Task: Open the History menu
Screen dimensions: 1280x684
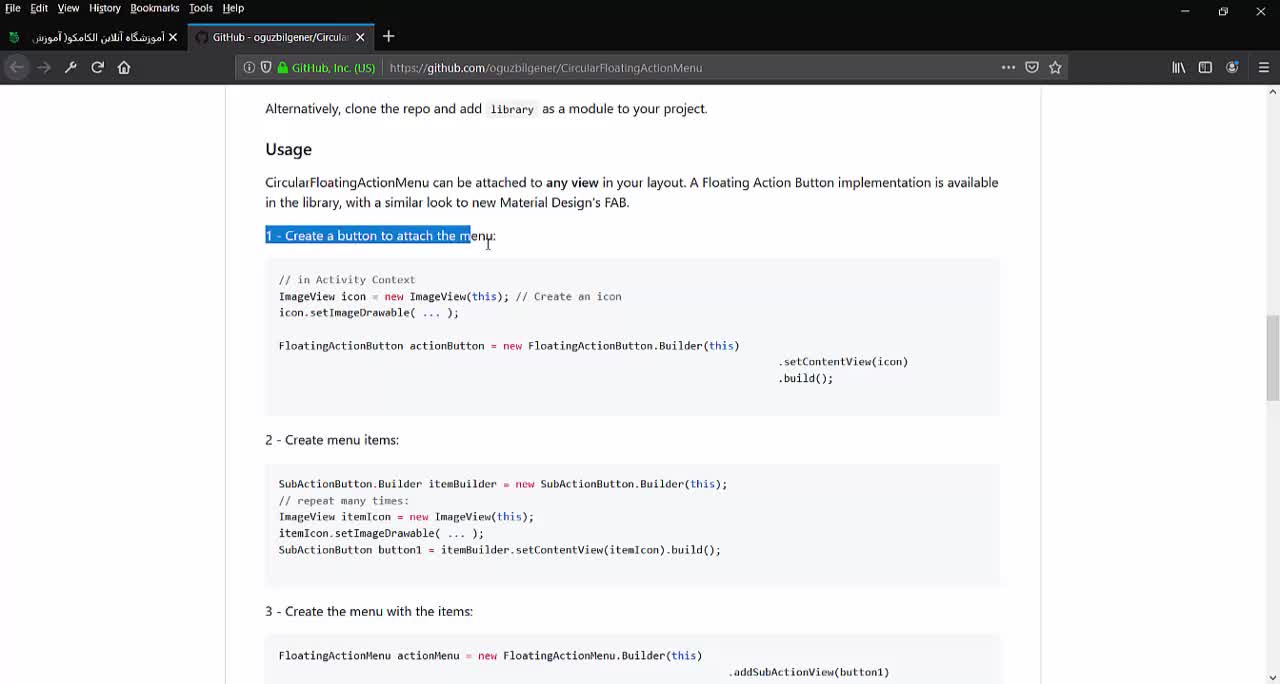Action: point(104,8)
